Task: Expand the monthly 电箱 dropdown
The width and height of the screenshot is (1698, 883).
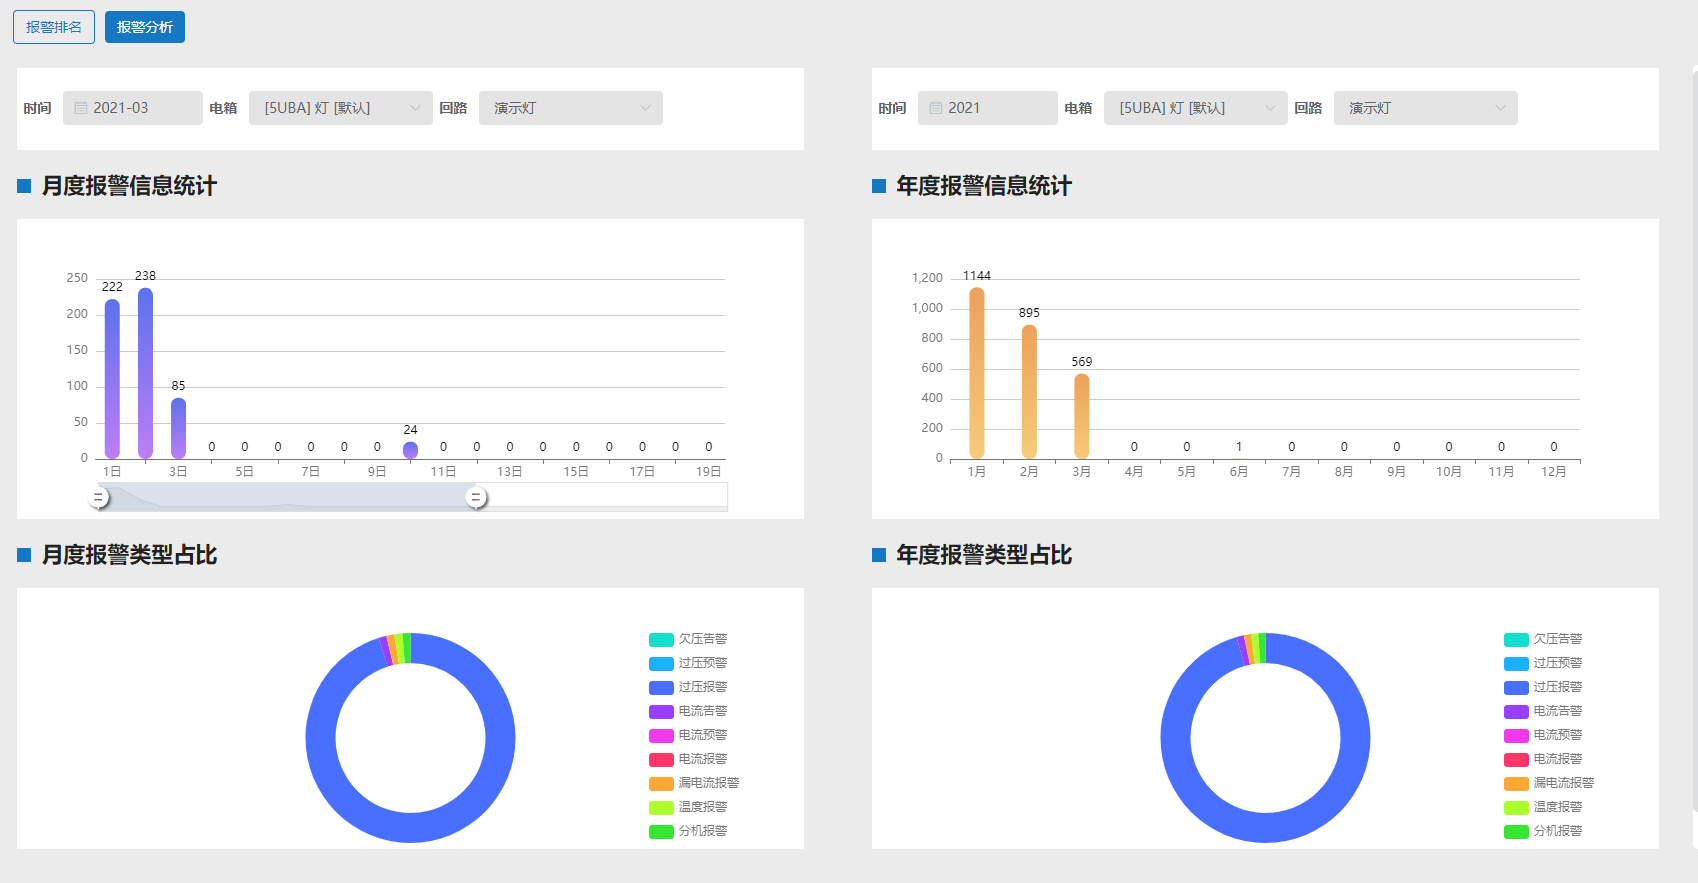Action: pos(340,108)
